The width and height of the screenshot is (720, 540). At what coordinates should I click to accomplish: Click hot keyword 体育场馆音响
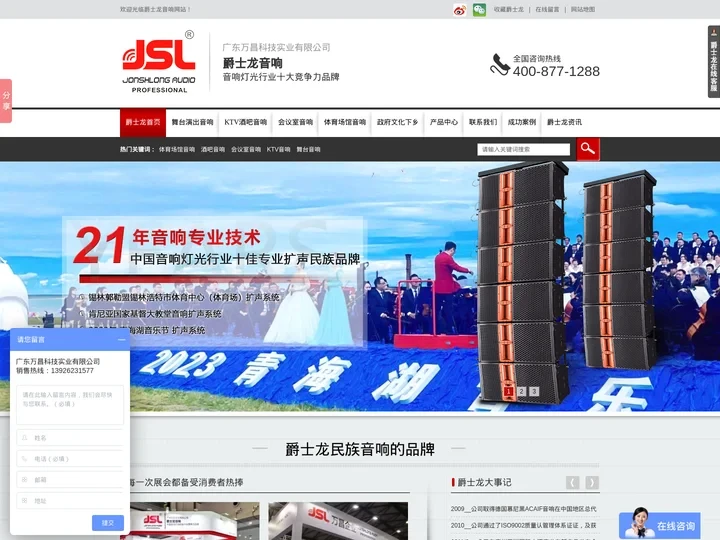pyautogui.click(x=177, y=150)
